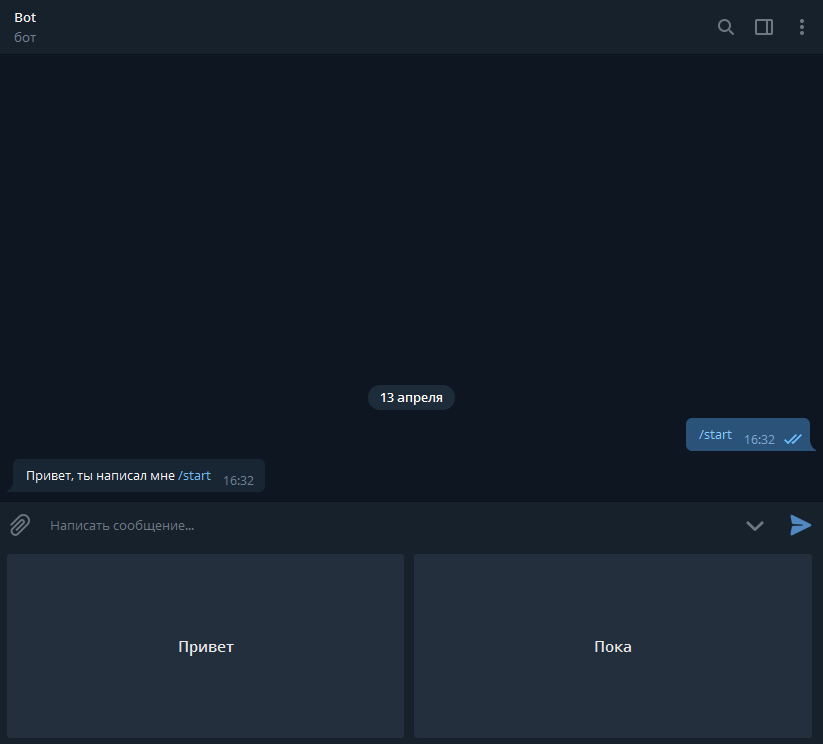Click the /start link in the bot's reply
The width and height of the screenshot is (823, 744).
195,475
